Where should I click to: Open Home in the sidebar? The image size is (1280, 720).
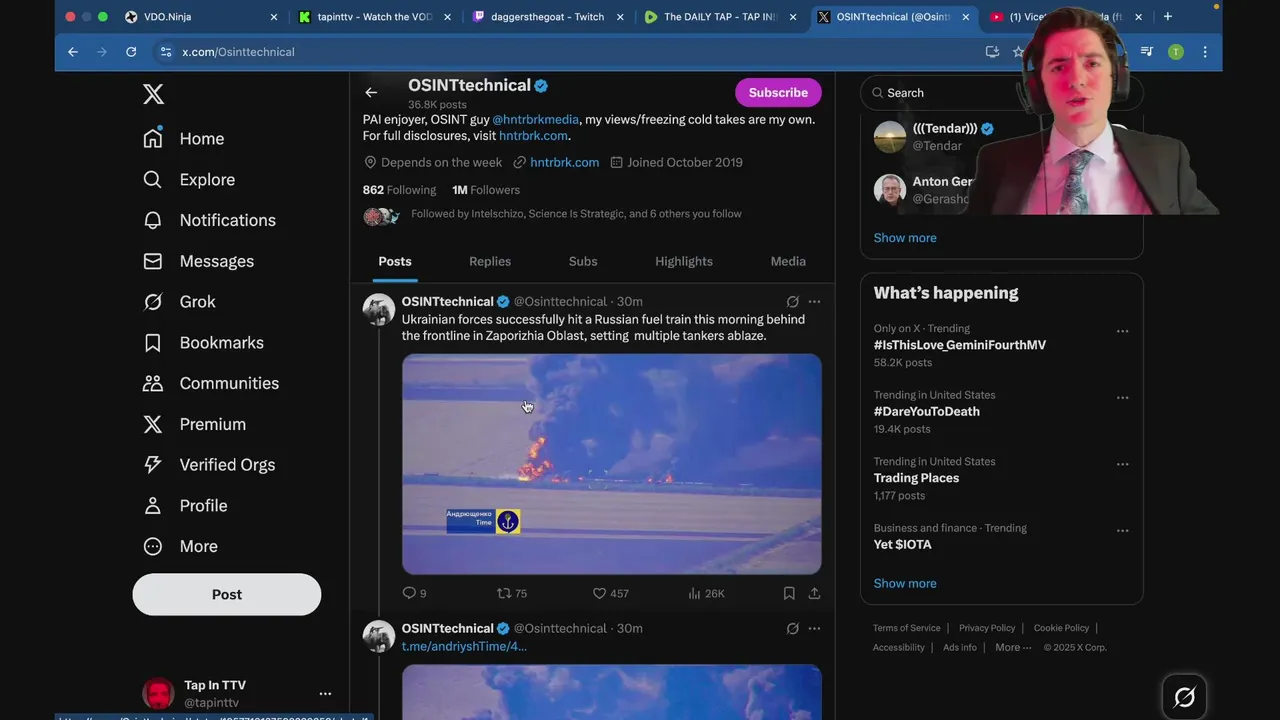coord(183,139)
